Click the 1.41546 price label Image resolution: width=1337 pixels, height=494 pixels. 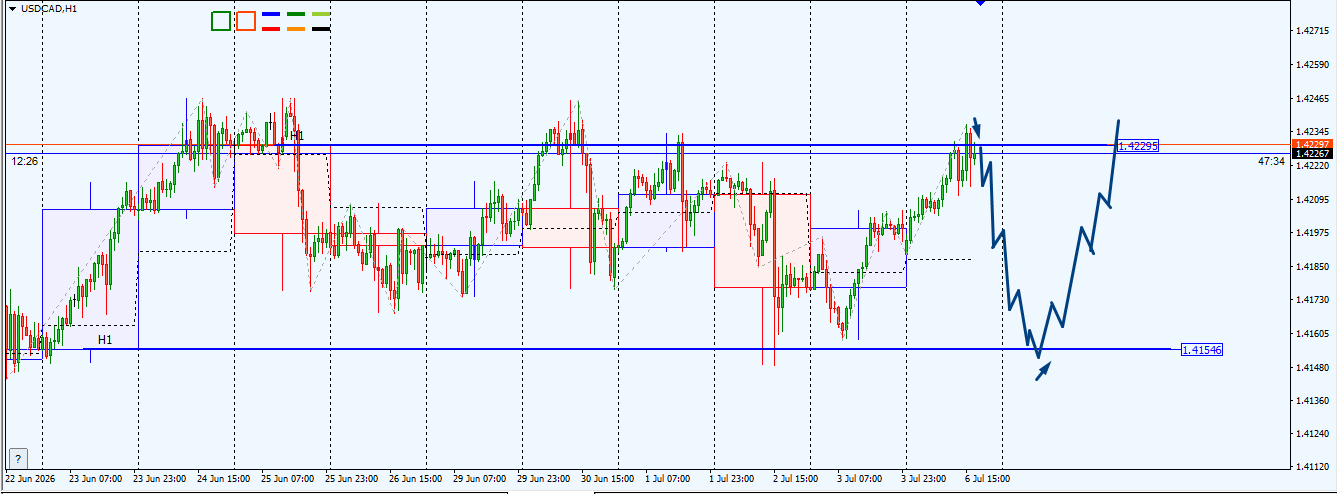click(x=1202, y=350)
